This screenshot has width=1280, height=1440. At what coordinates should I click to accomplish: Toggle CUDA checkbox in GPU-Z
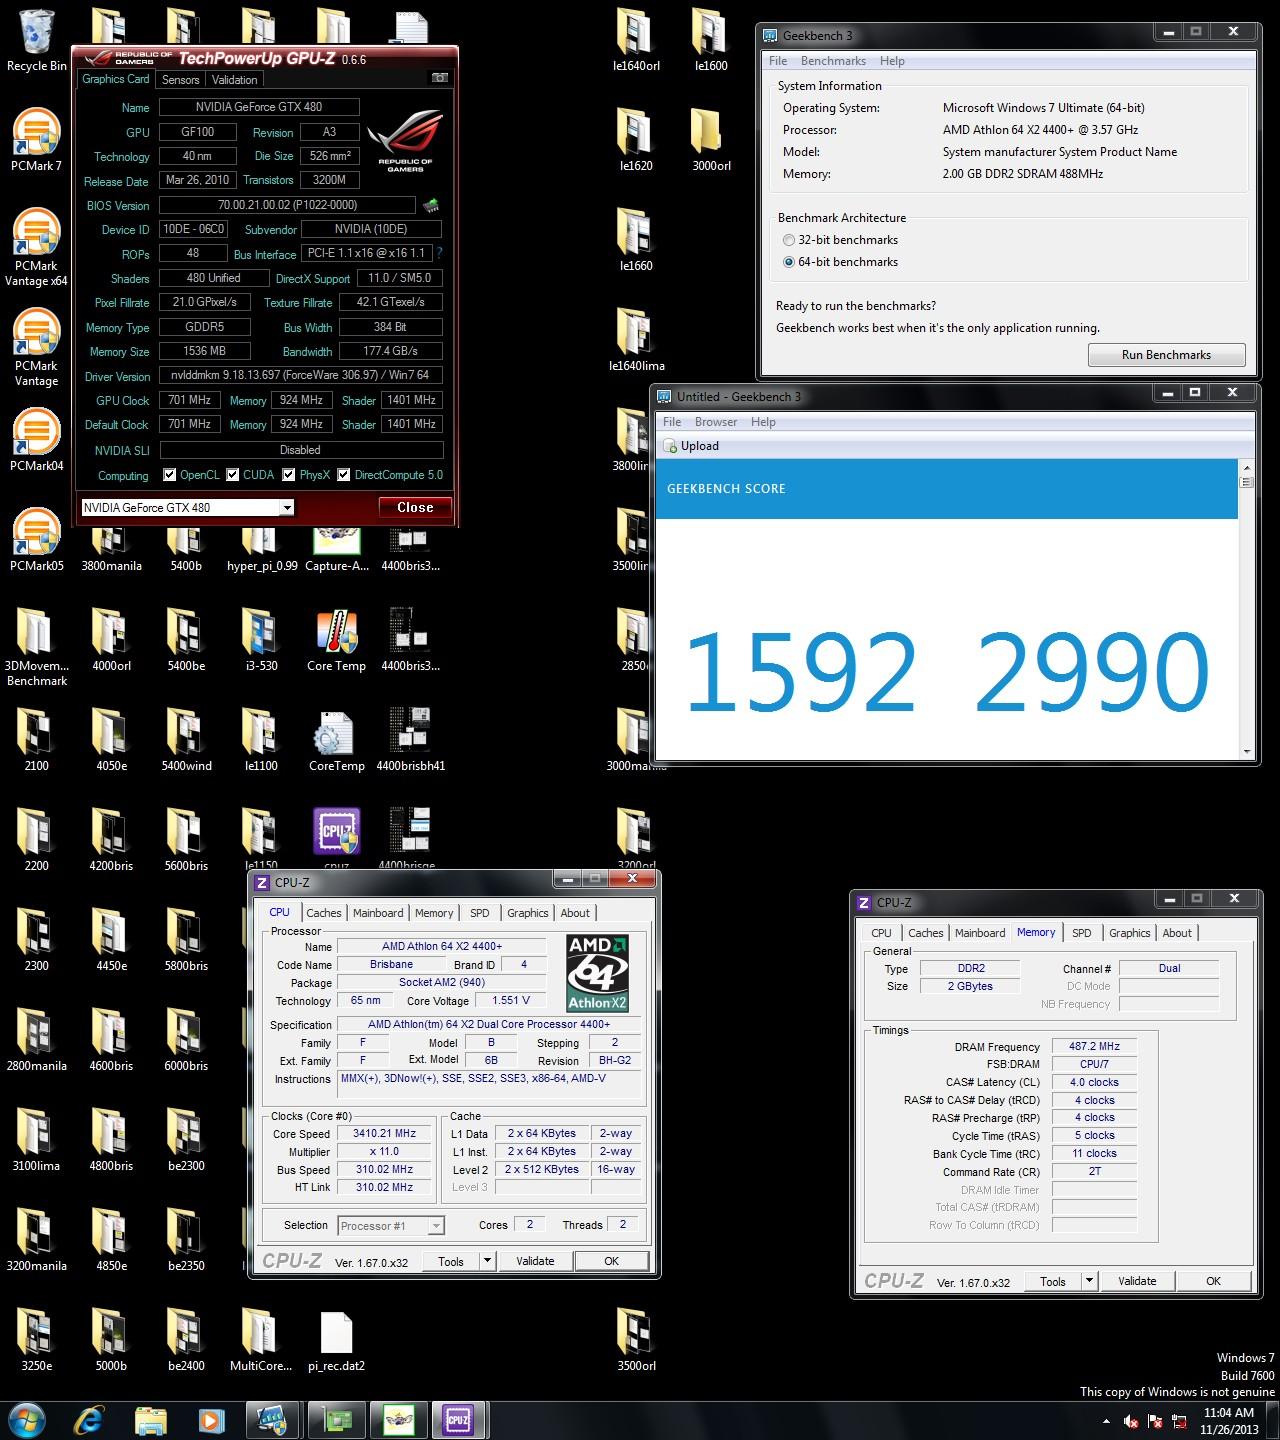point(233,475)
